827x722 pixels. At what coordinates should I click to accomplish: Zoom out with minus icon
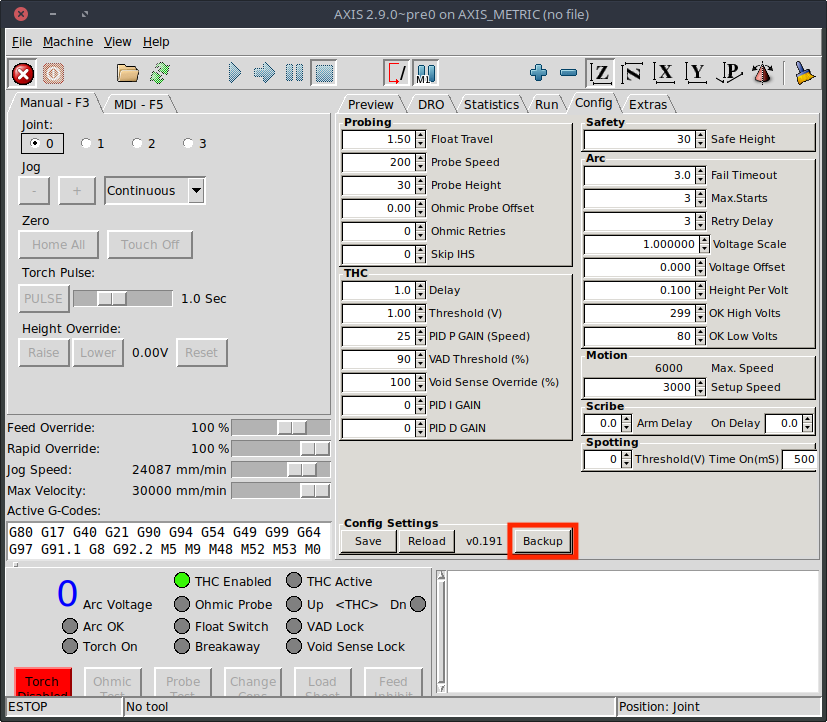point(568,73)
